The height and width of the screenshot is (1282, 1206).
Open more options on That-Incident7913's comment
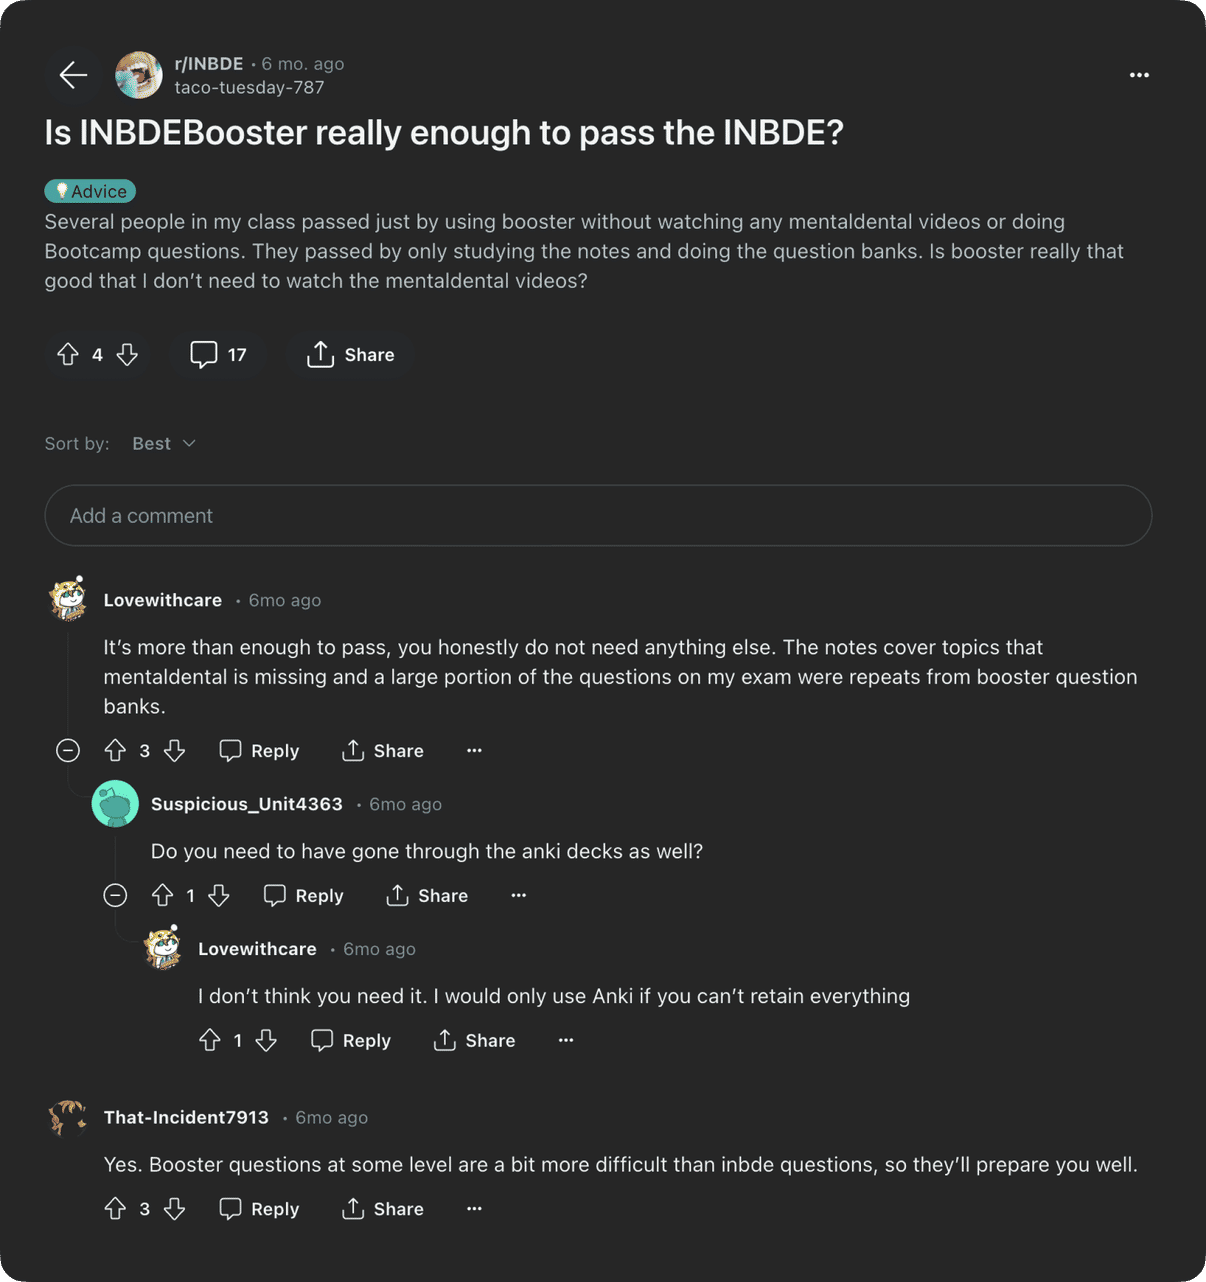coord(474,1209)
